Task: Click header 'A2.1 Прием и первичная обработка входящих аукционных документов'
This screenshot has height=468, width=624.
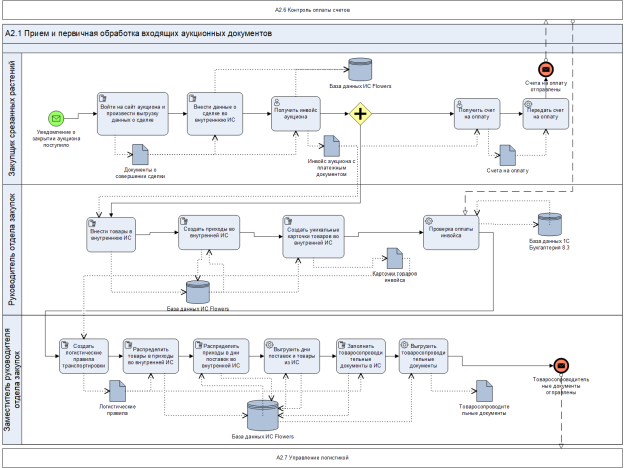Action: click(138, 33)
